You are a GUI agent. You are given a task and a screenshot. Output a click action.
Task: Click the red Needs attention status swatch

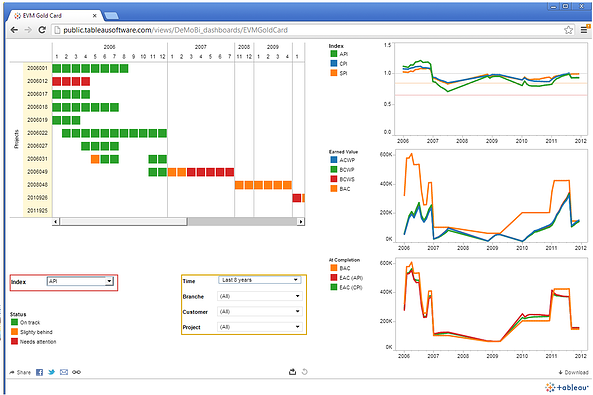[x=14, y=341]
